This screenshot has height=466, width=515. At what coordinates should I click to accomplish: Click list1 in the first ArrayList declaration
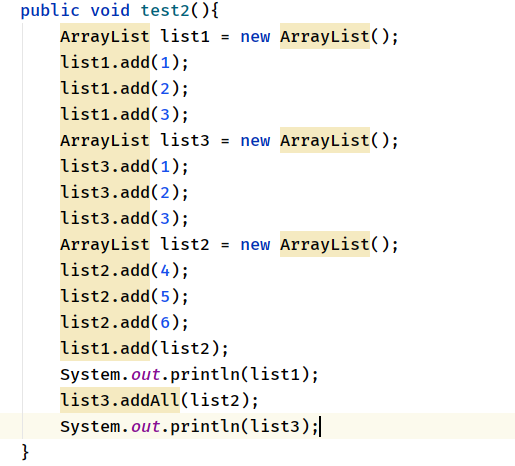click(185, 36)
